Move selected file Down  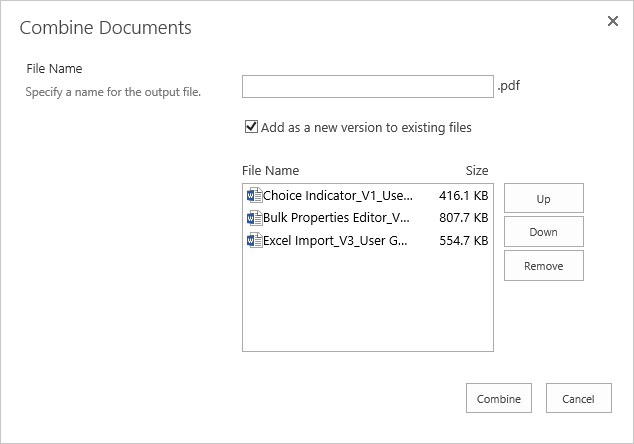543,232
